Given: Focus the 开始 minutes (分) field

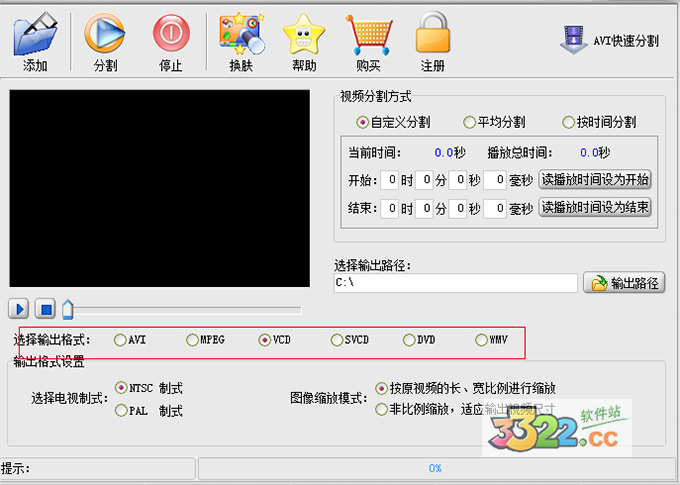Looking at the screenshot, I should (424, 180).
